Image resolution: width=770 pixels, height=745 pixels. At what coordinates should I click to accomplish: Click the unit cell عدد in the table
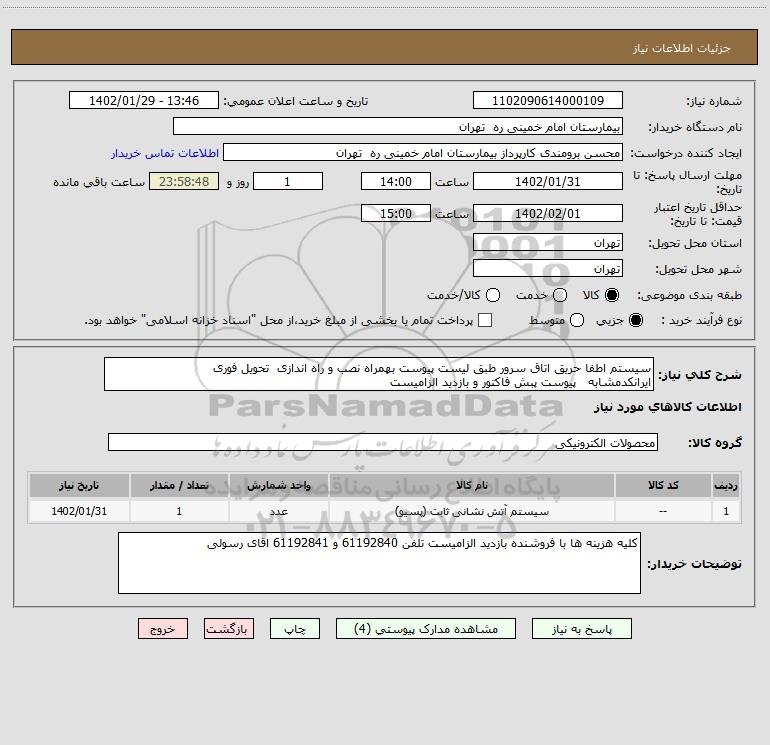278,511
